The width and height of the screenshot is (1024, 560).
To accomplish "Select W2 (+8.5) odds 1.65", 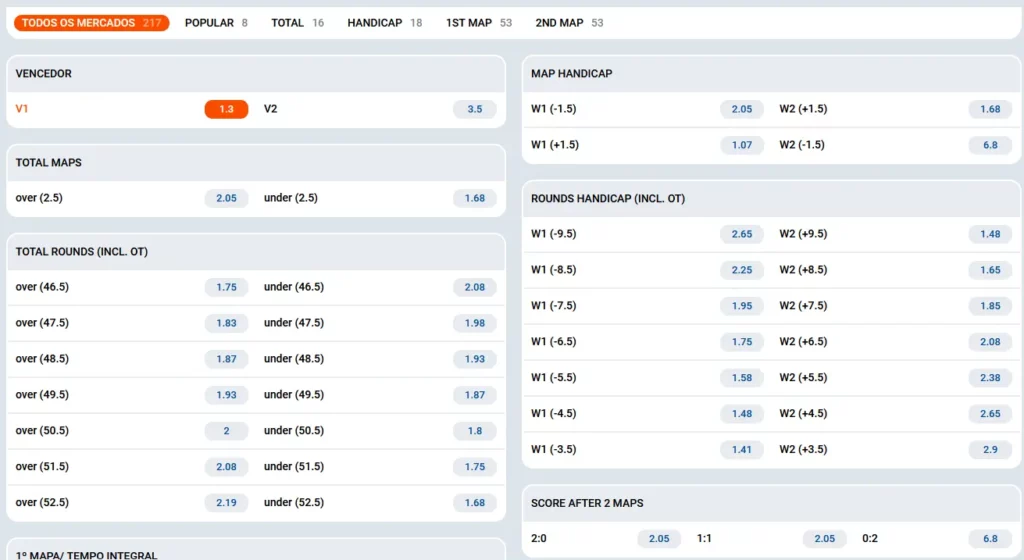I will (990, 270).
